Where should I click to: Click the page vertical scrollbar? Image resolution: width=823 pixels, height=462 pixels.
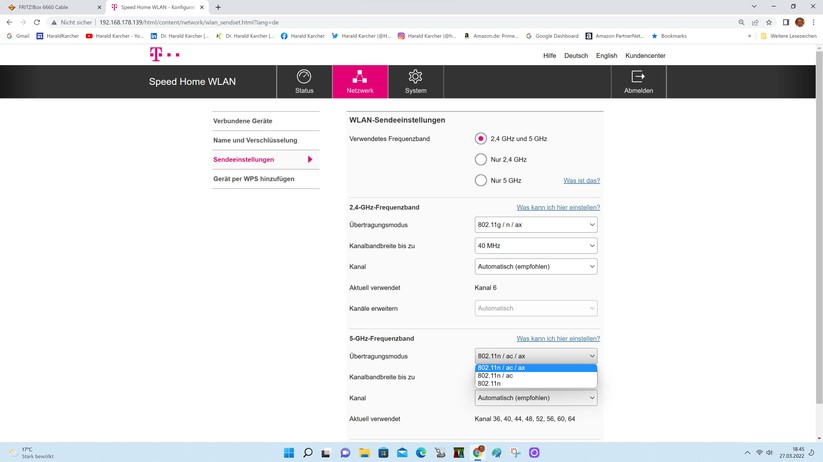click(819, 226)
